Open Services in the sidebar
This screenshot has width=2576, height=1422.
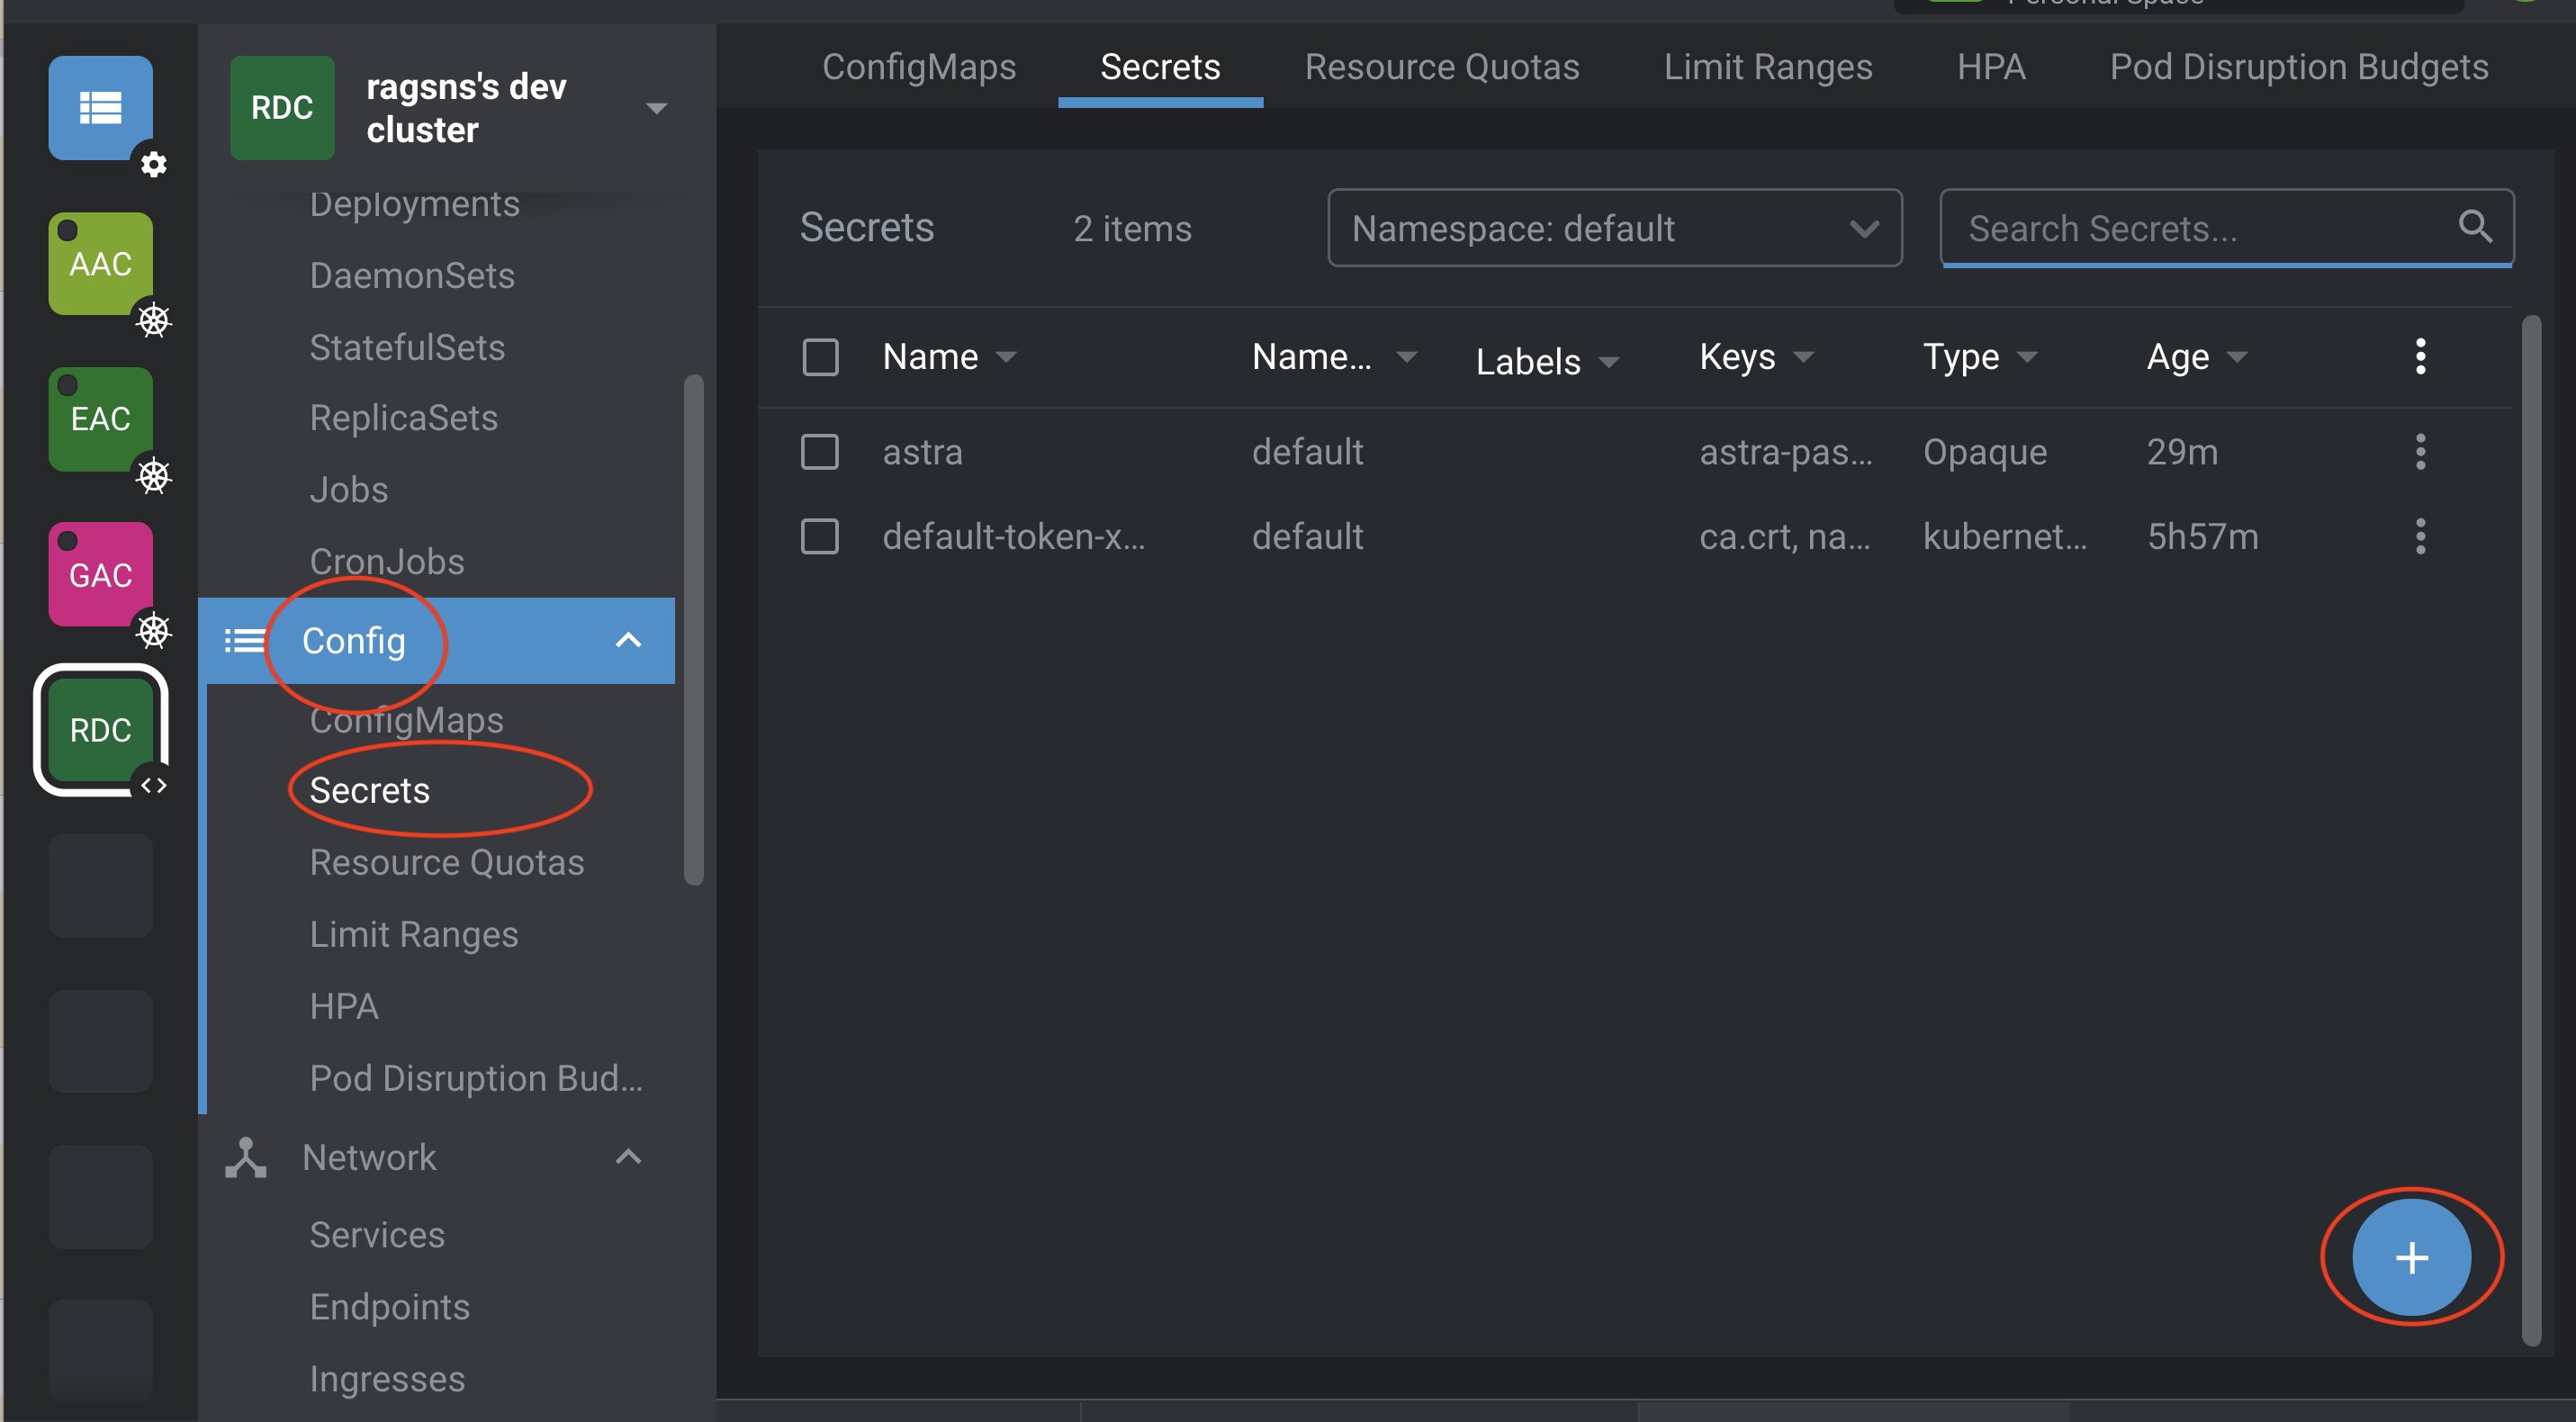point(377,1235)
